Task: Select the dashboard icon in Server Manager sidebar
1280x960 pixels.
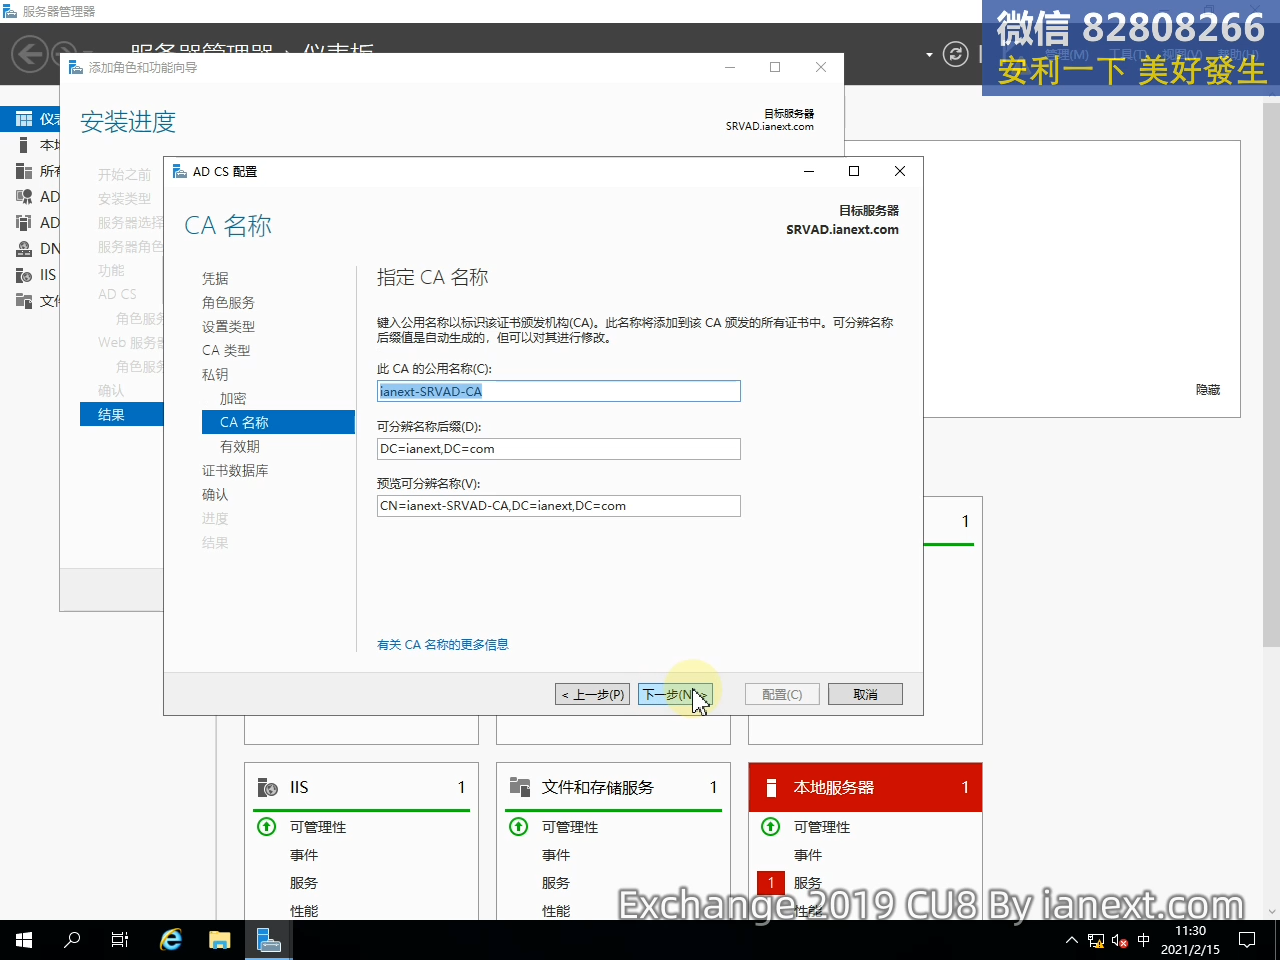Action: coord(24,119)
